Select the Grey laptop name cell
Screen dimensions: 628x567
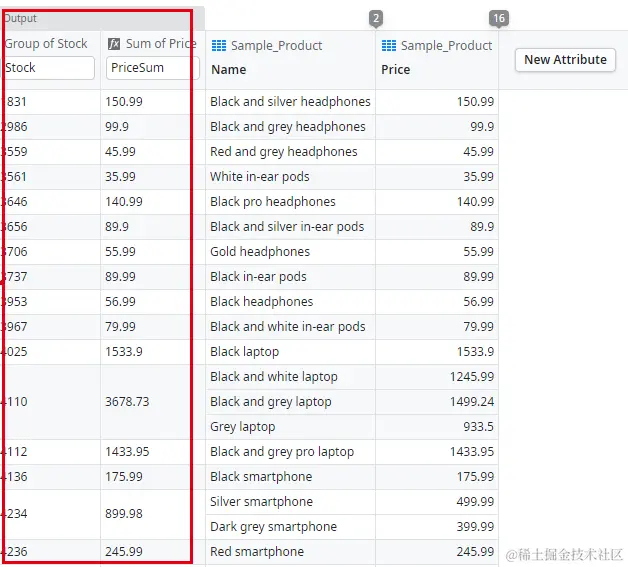coord(290,427)
